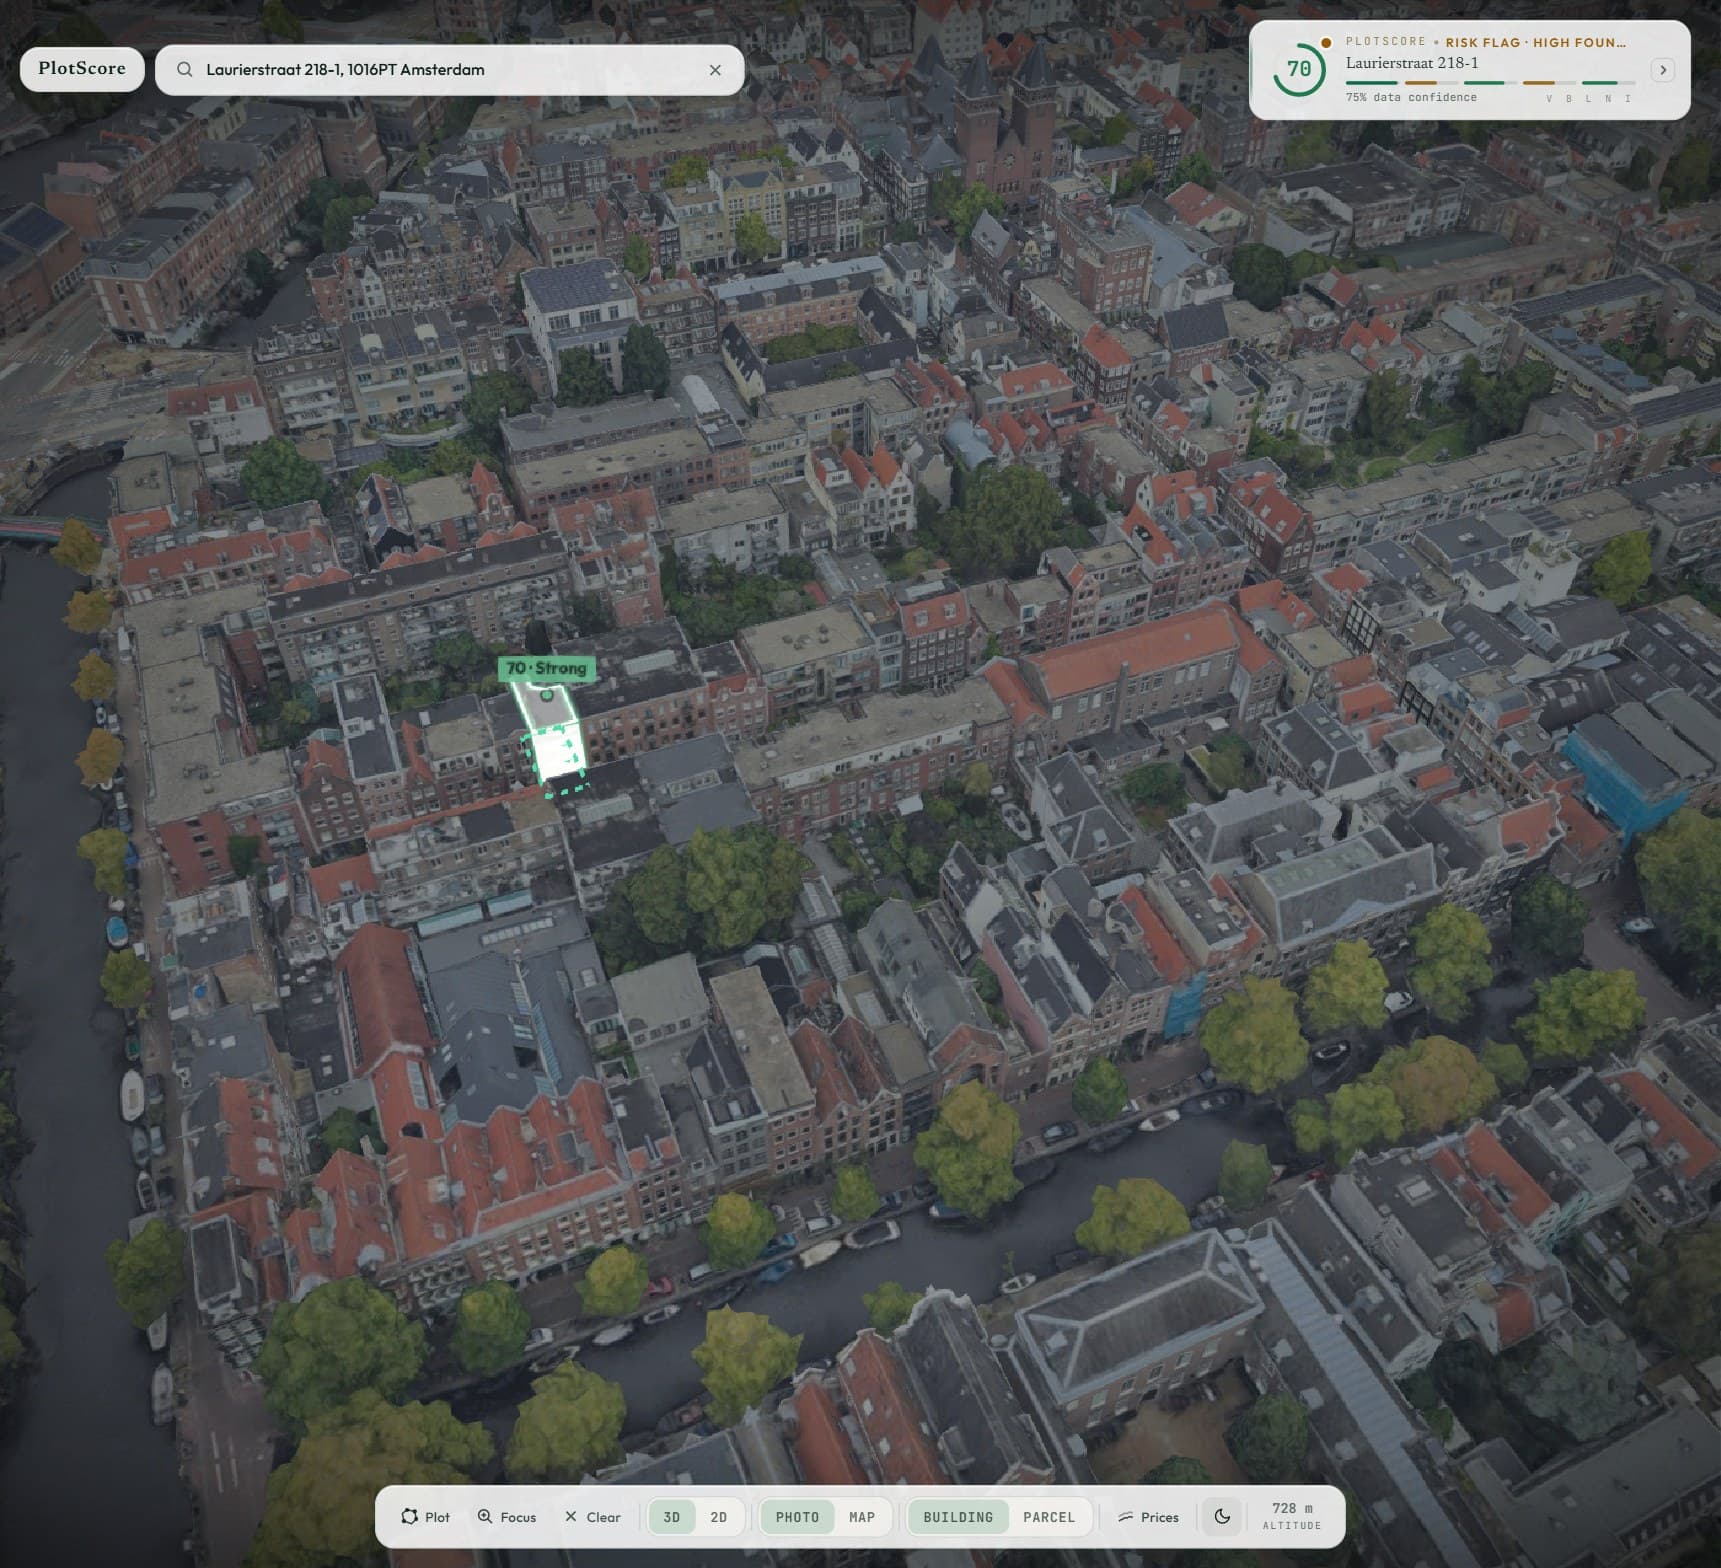The width and height of the screenshot is (1721, 1568).
Task: Click into the address search field
Action: (450, 70)
